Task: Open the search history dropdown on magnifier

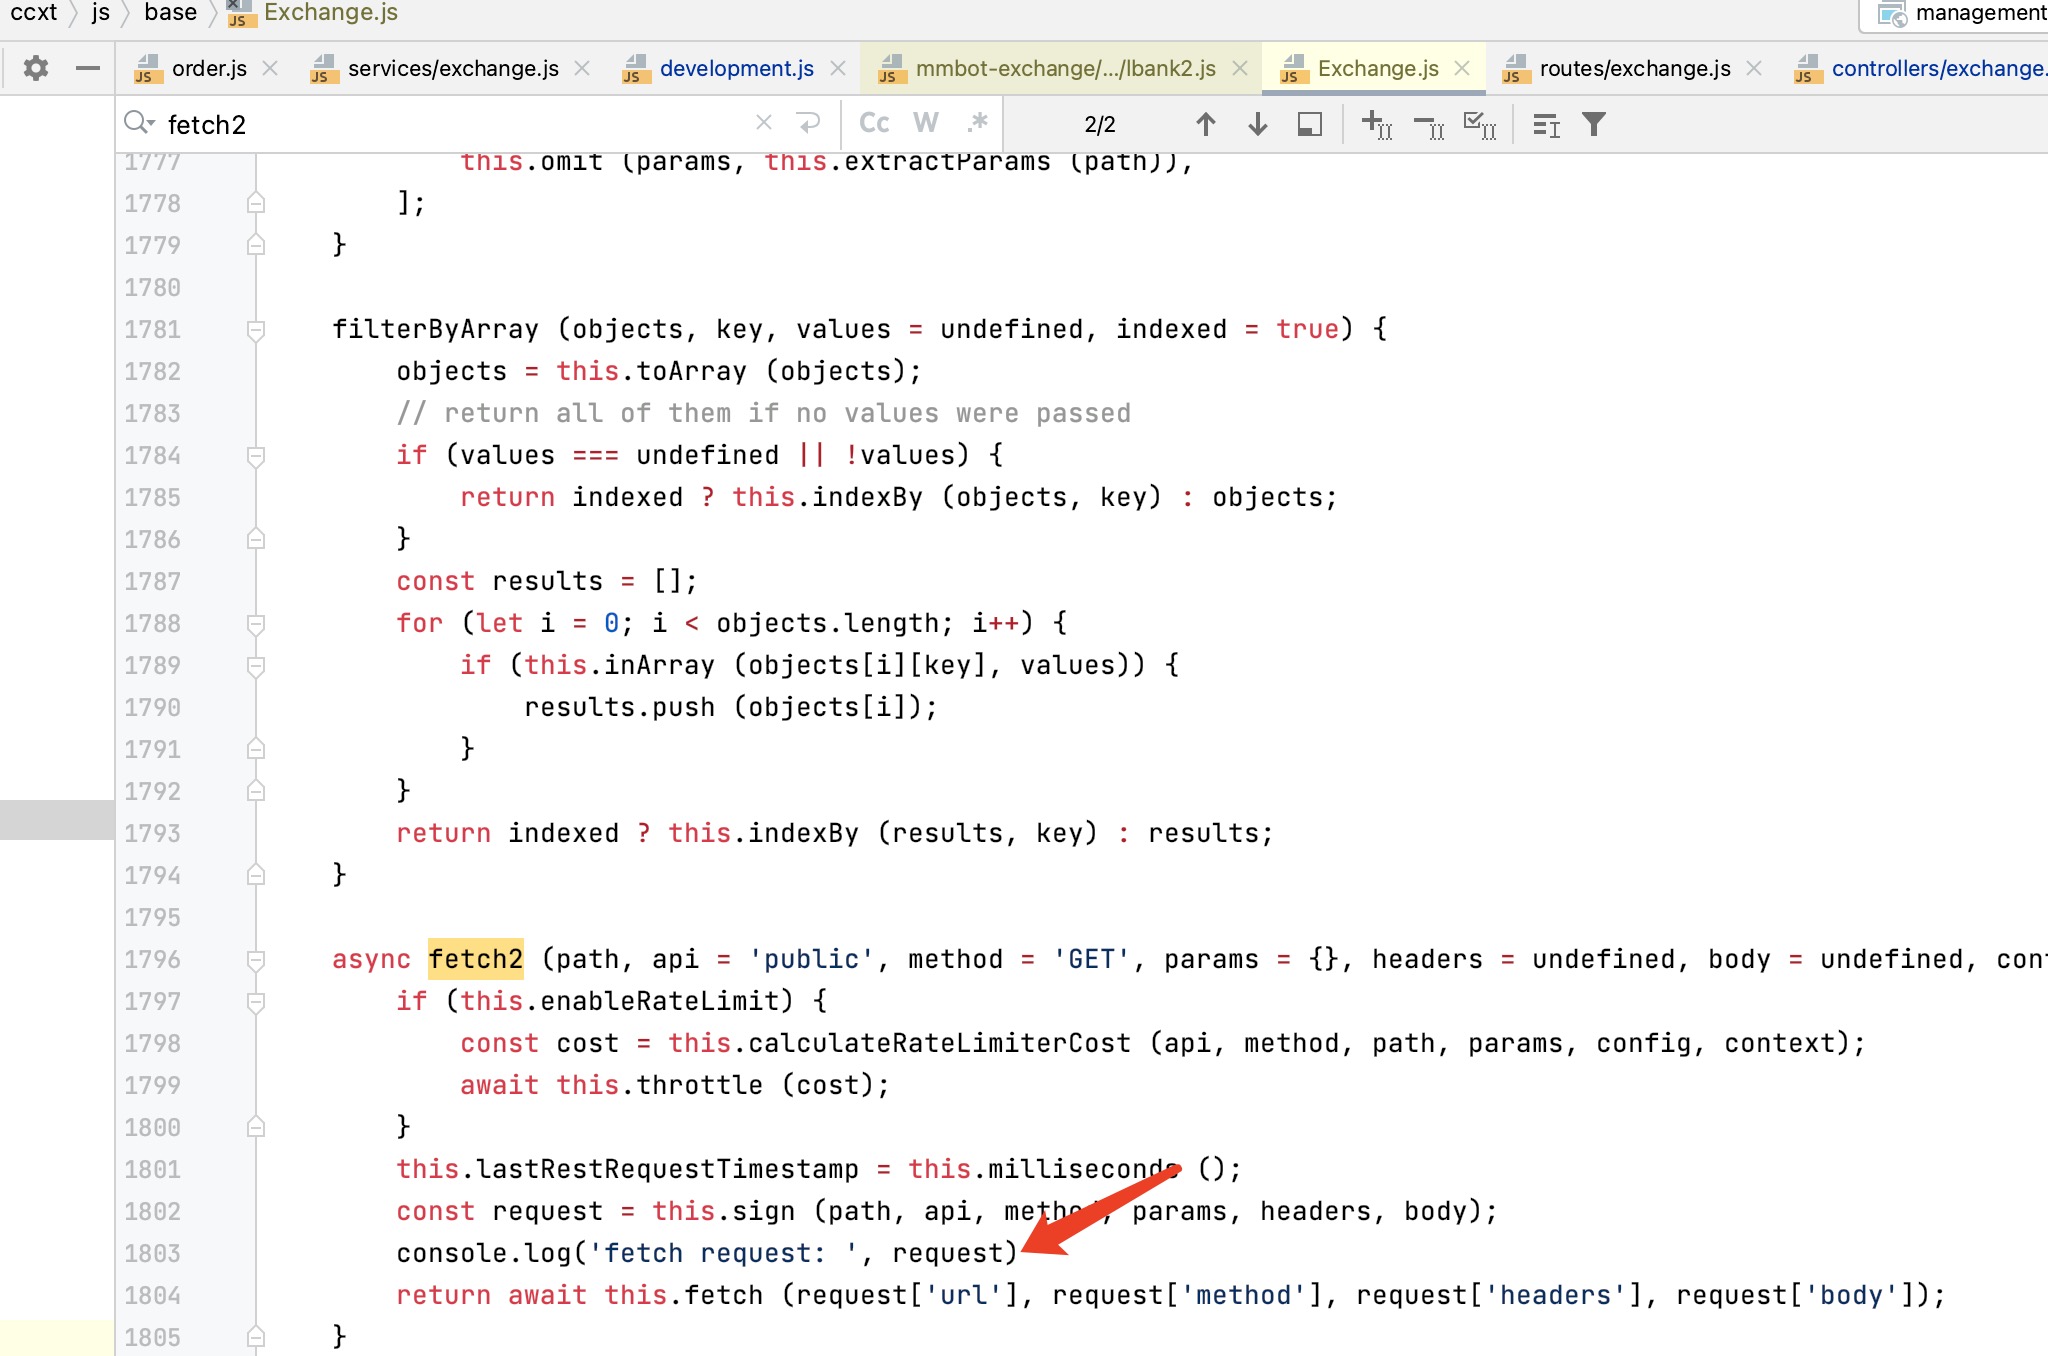Action: (x=139, y=122)
